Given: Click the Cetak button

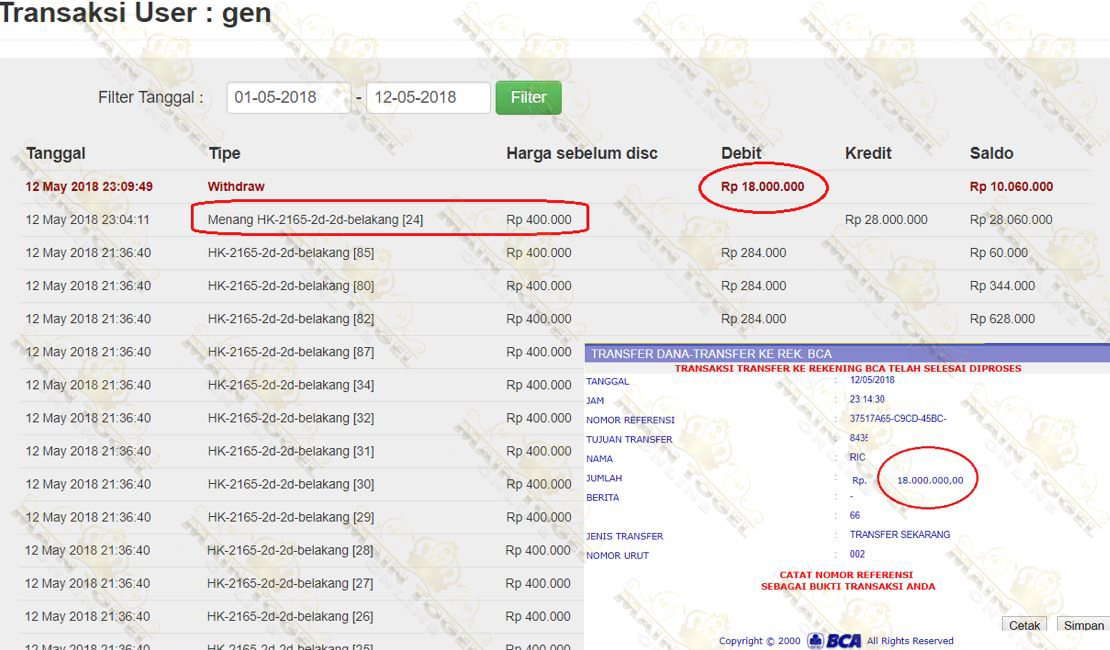Looking at the screenshot, I should click(1024, 625).
